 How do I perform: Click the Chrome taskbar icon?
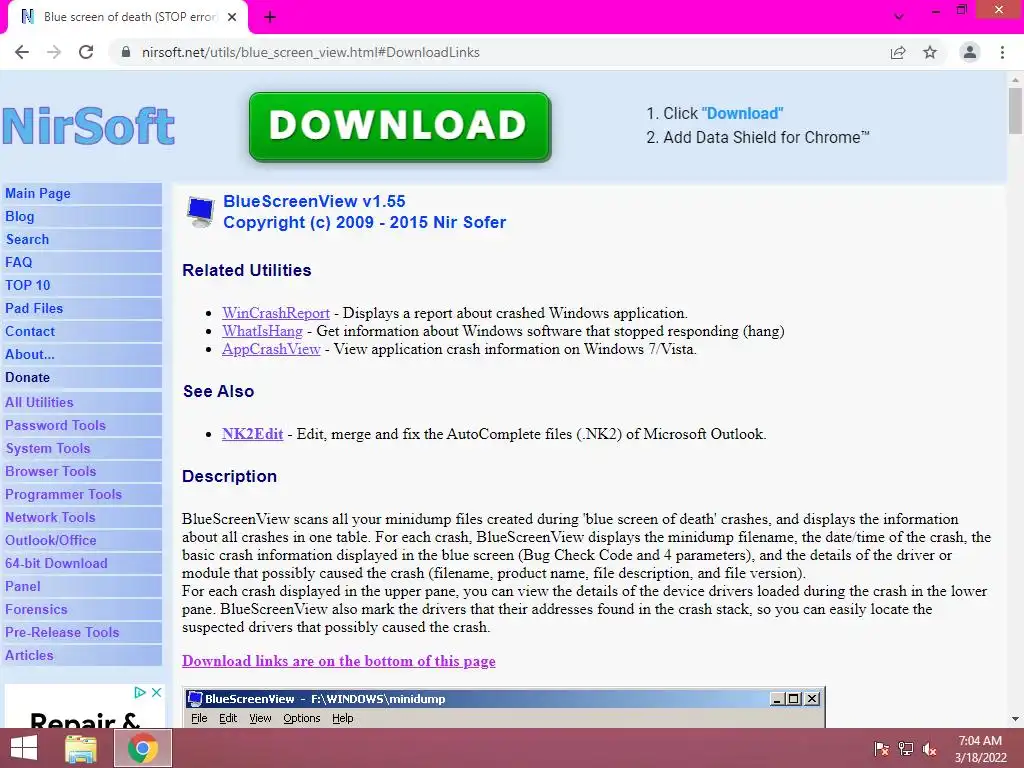(142, 748)
